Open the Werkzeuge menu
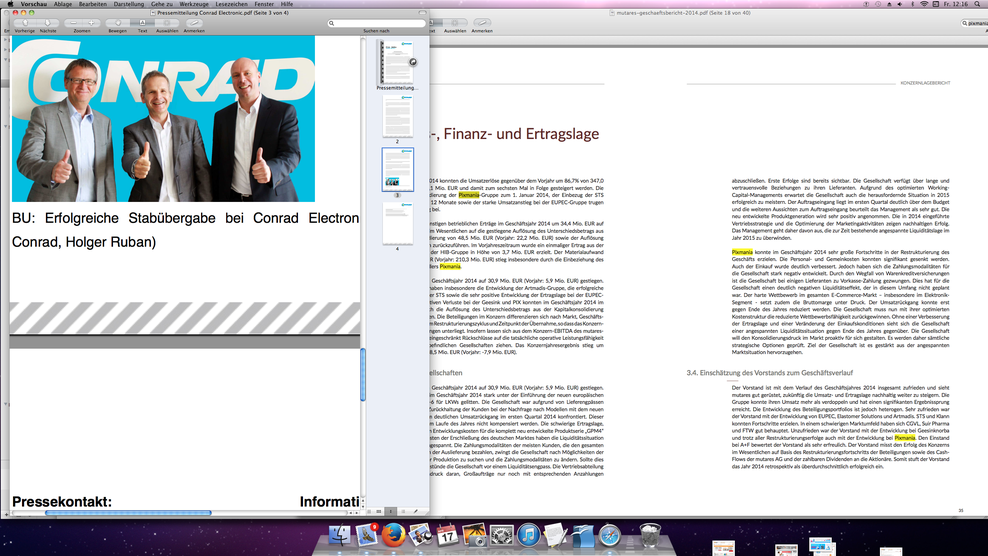Image resolution: width=988 pixels, height=556 pixels. click(x=194, y=4)
